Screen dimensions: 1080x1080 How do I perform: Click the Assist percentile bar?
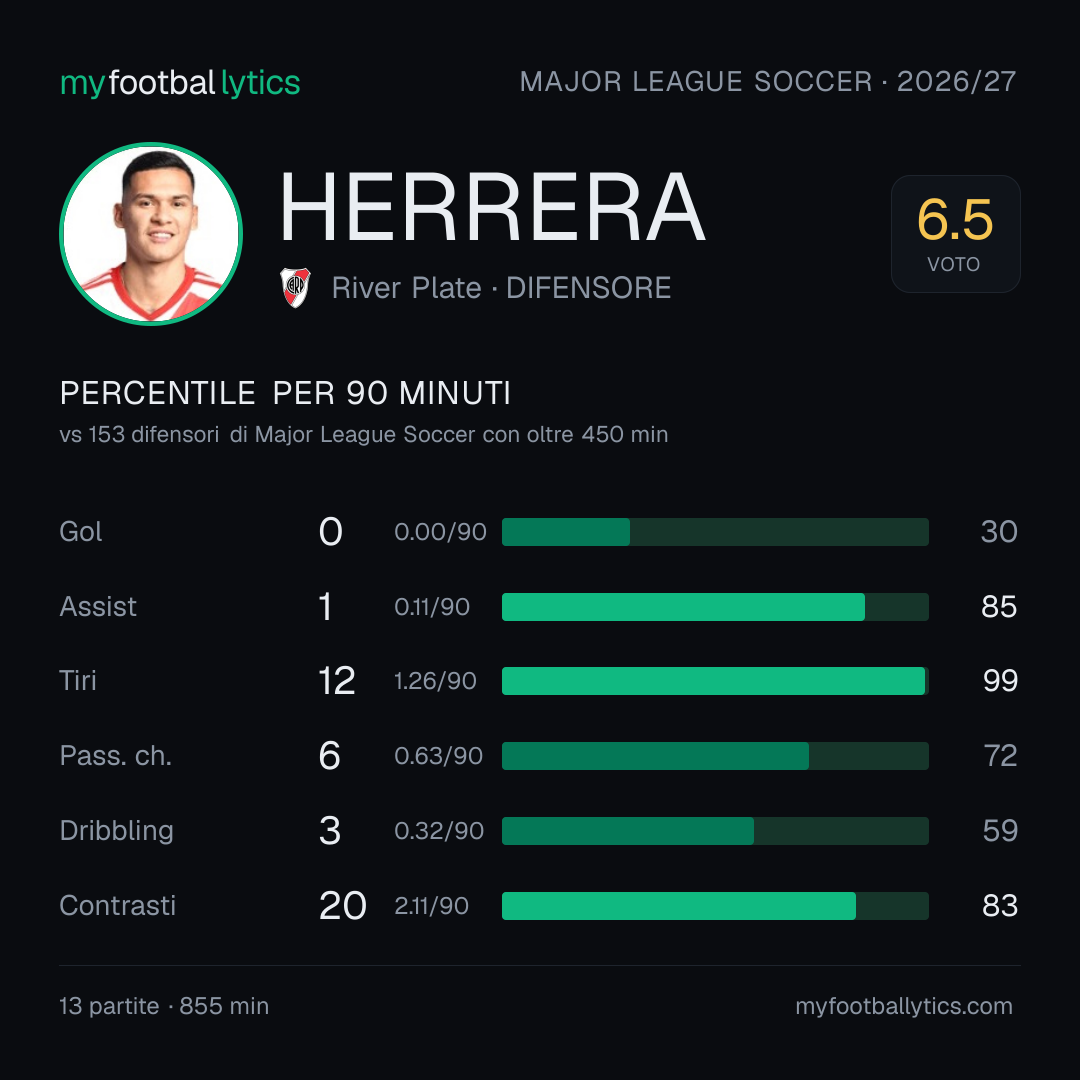click(x=715, y=607)
